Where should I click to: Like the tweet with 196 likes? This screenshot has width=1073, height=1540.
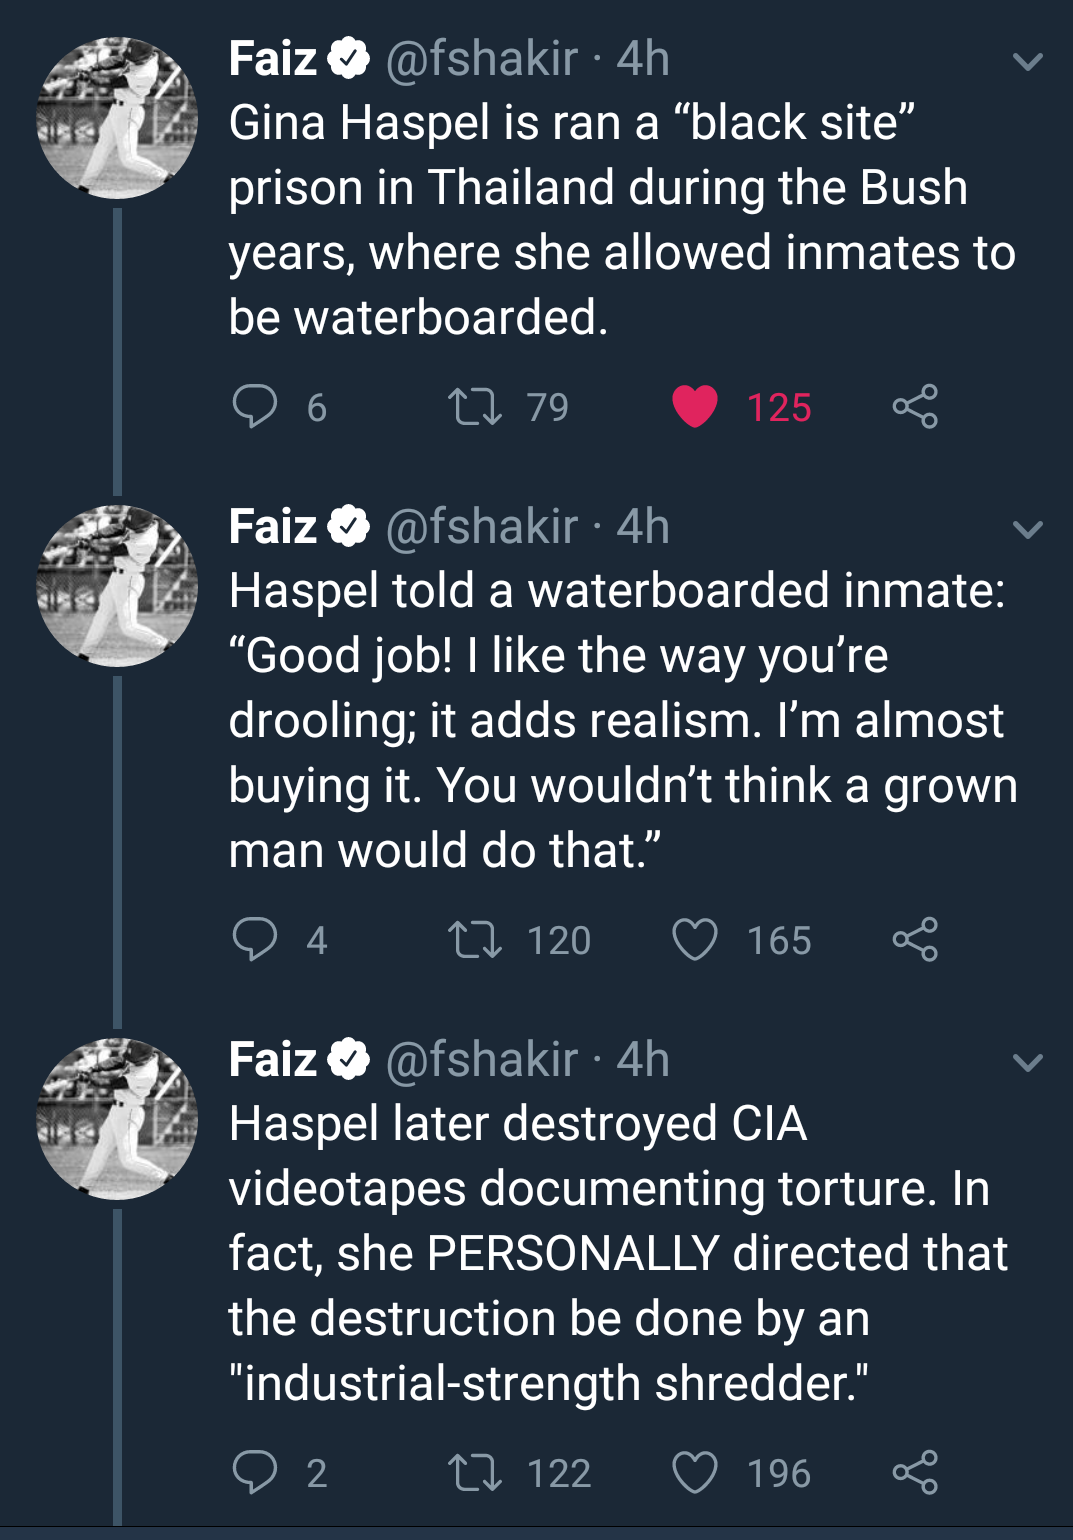[x=695, y=1473]
